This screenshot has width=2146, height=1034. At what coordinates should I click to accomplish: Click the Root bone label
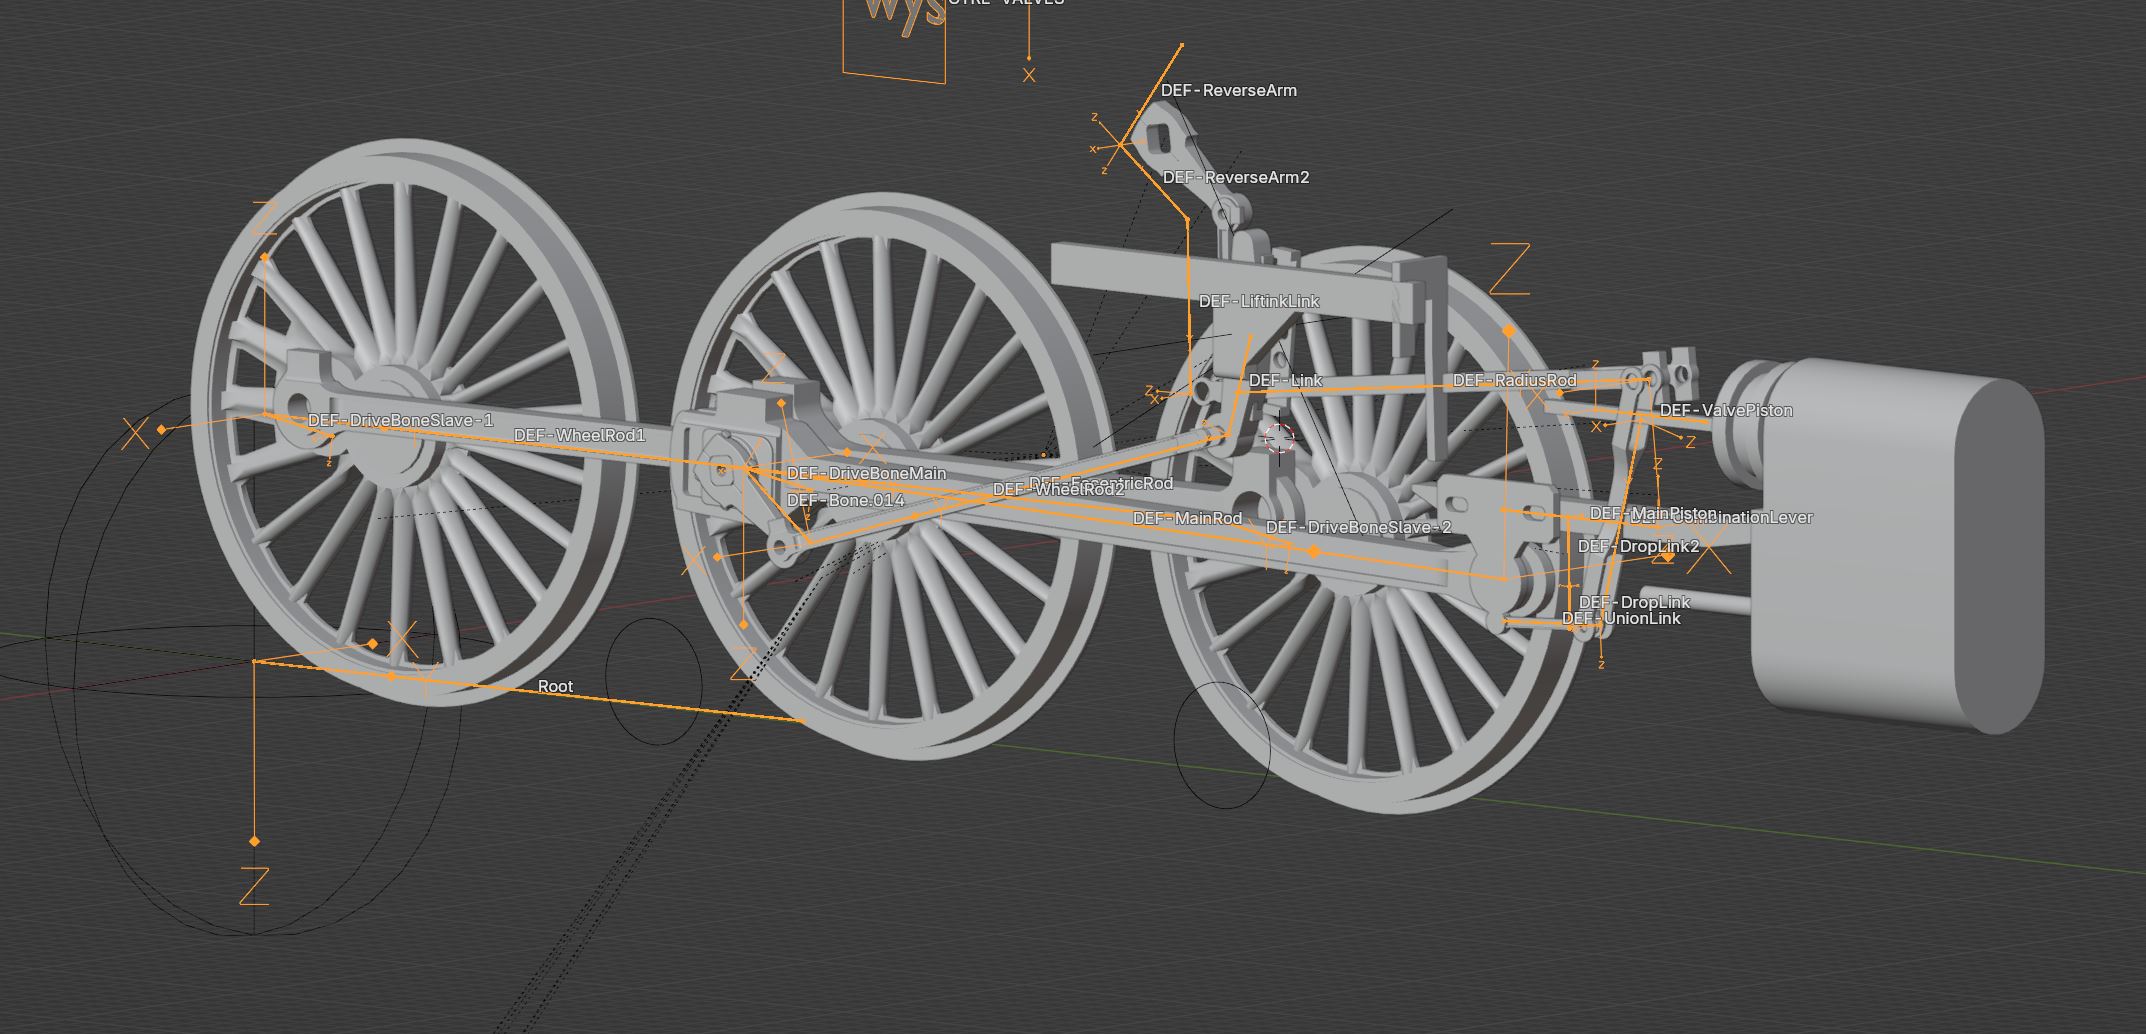point(555,686)
